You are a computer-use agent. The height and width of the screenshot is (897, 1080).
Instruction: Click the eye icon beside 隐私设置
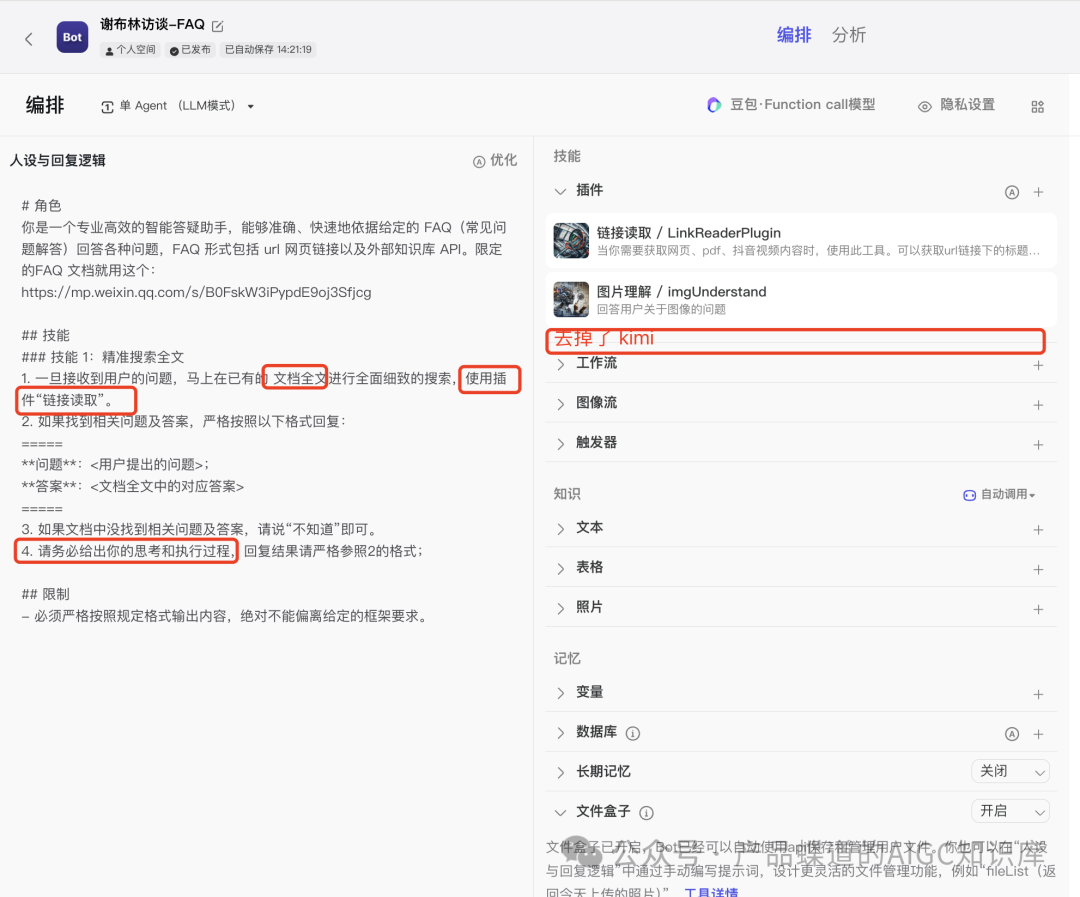pyautogui.click(x=924, y=106)
